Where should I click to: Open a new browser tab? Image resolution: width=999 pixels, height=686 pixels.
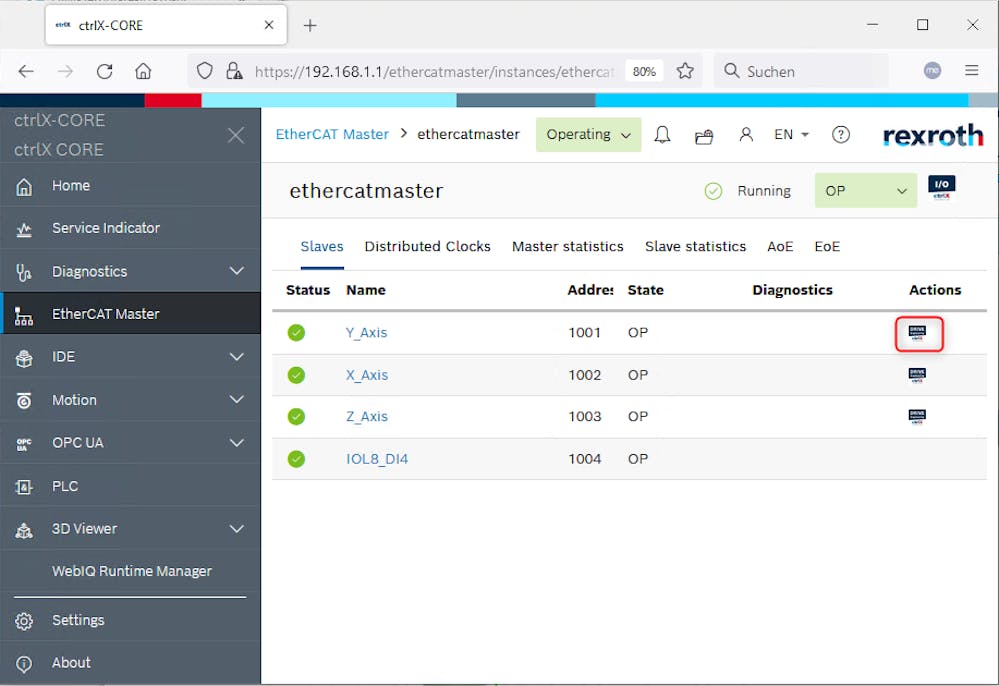pyautogui.click(x=310, y=25)
